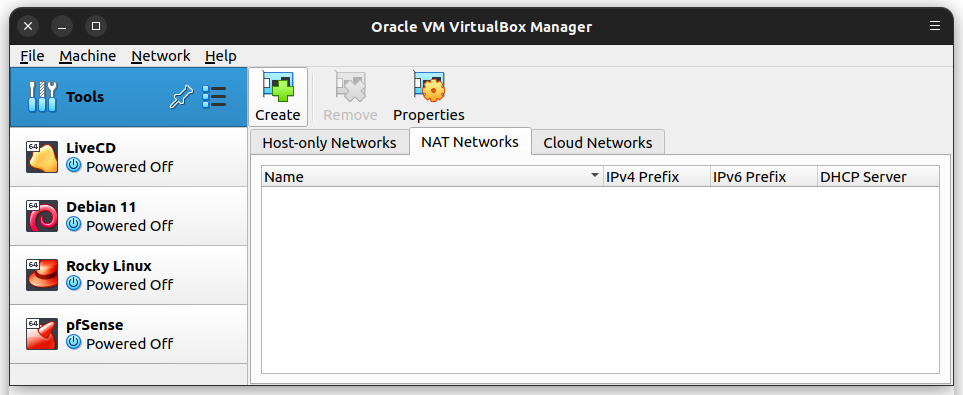Click the sort arrow in Name column

(x=595, y=176)
